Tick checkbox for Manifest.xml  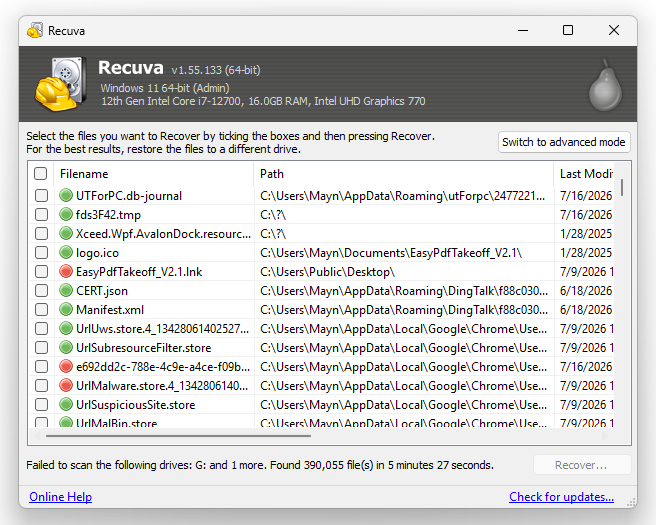(x=41, y=310)
